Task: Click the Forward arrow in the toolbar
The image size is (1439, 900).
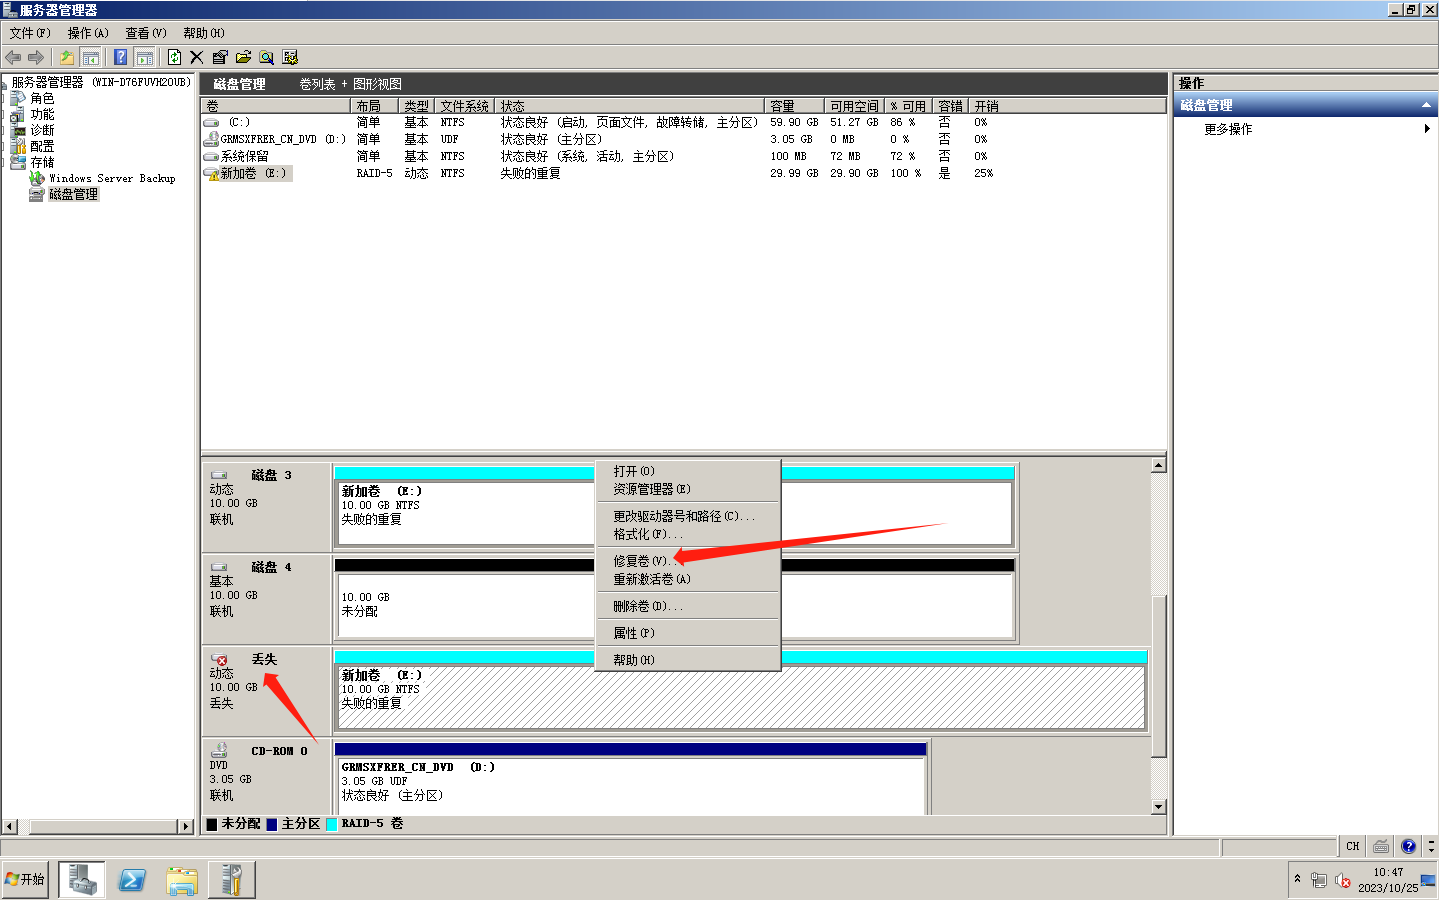Action: click(36, 57)
